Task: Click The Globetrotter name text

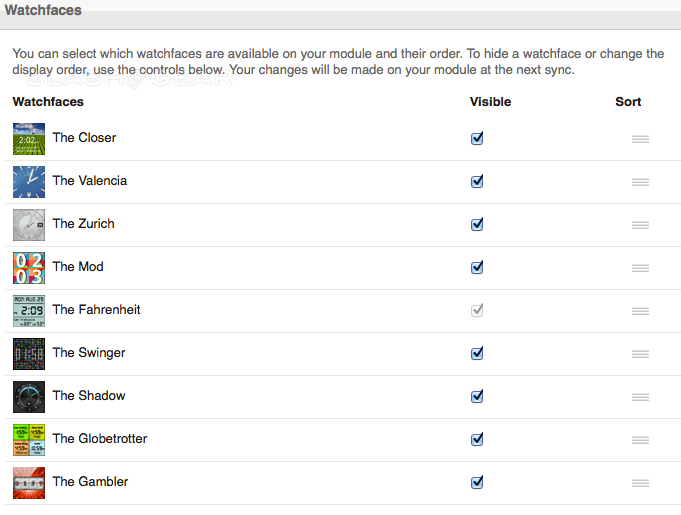Action: tap(100, 439)
